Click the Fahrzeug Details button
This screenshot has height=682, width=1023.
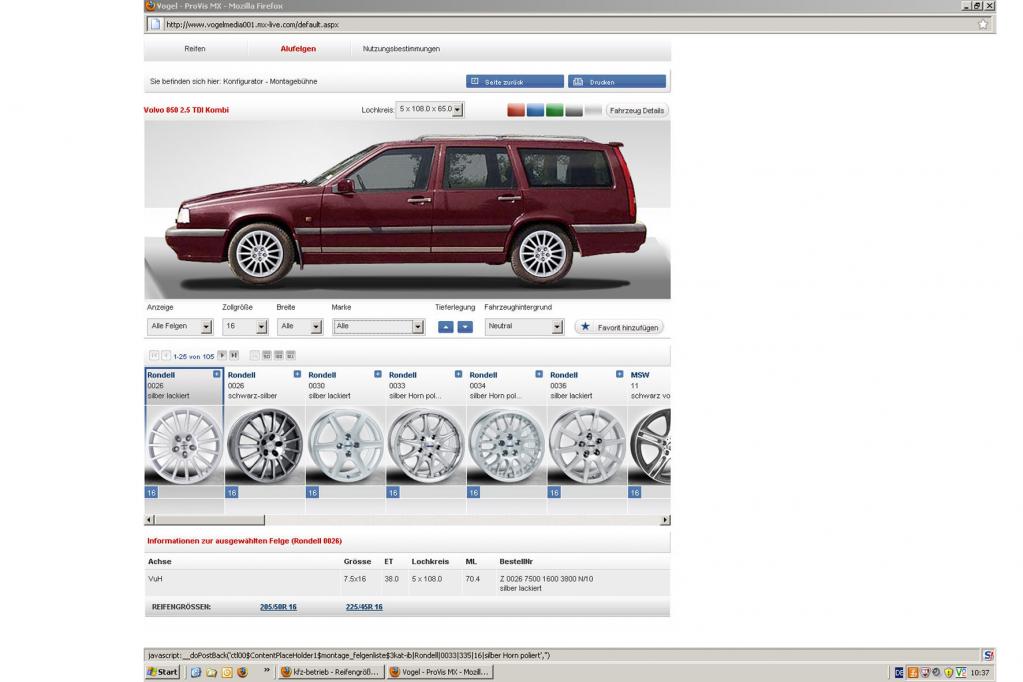(x=637, y=110)
